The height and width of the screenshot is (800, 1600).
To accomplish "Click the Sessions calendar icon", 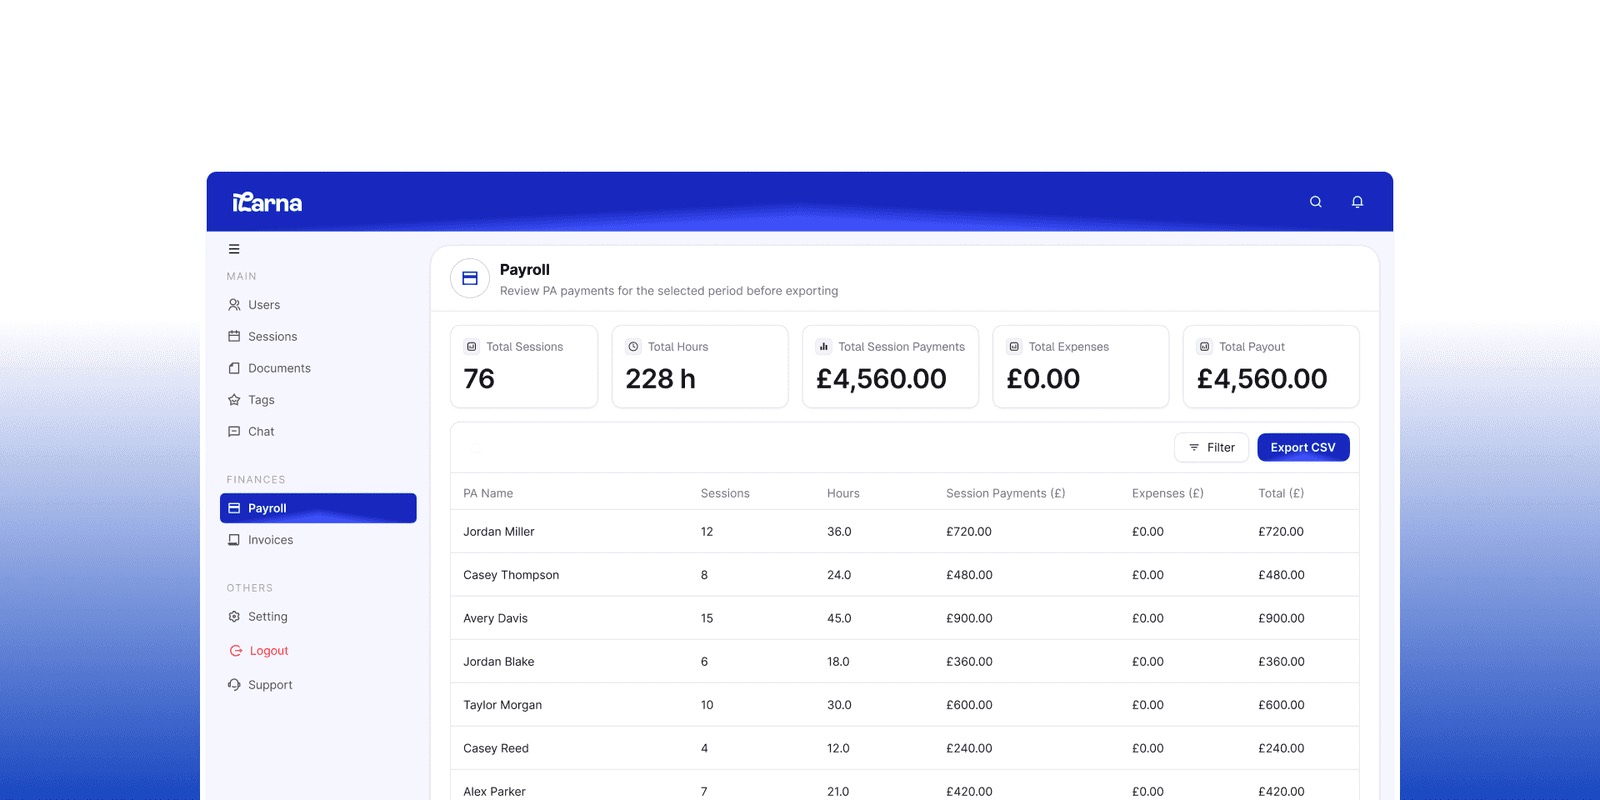I will point(234,337).
